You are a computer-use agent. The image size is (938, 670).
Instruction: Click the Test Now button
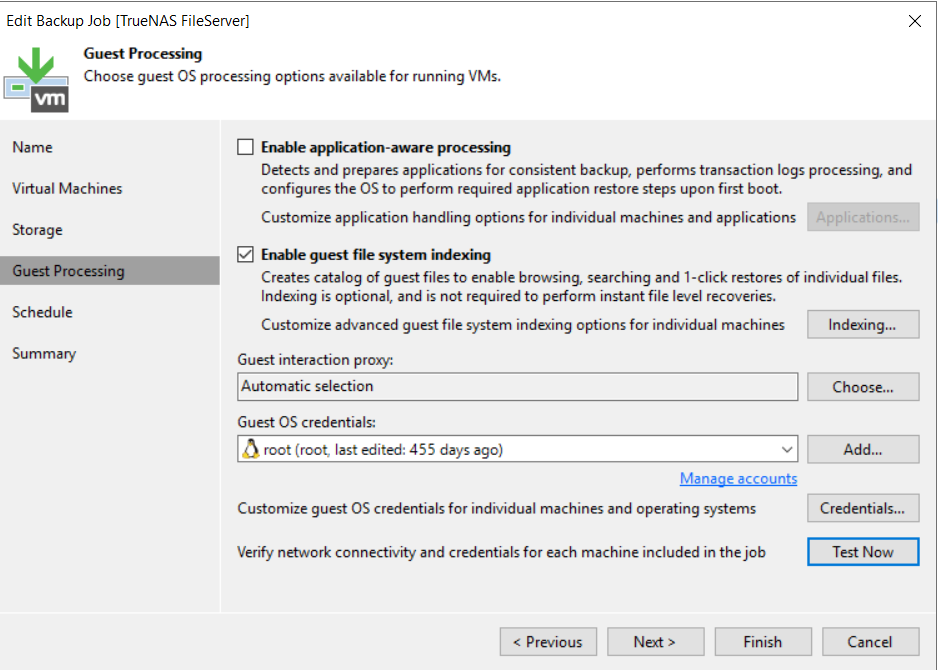tap(863, 552)
